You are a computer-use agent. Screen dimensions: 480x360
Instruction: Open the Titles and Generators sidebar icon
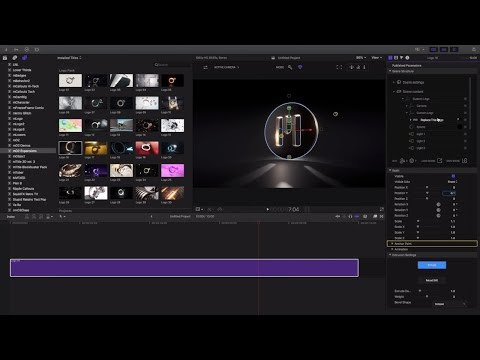[24, 58]
